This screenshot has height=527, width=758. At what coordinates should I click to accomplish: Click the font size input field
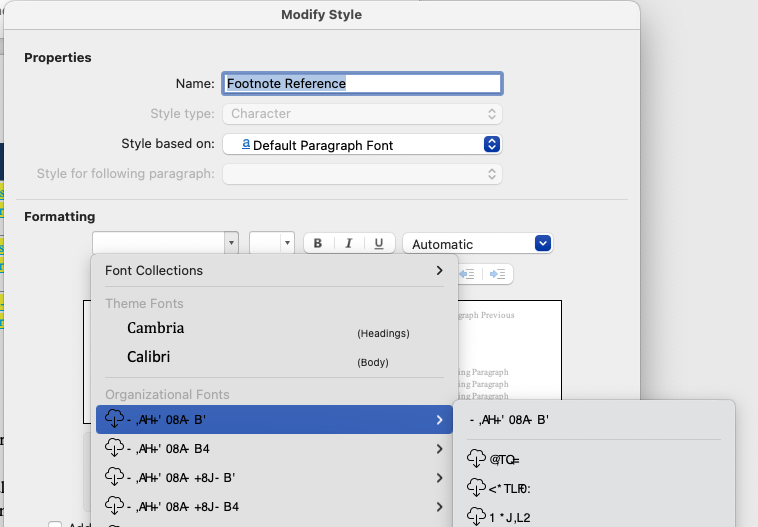point(265,243)
